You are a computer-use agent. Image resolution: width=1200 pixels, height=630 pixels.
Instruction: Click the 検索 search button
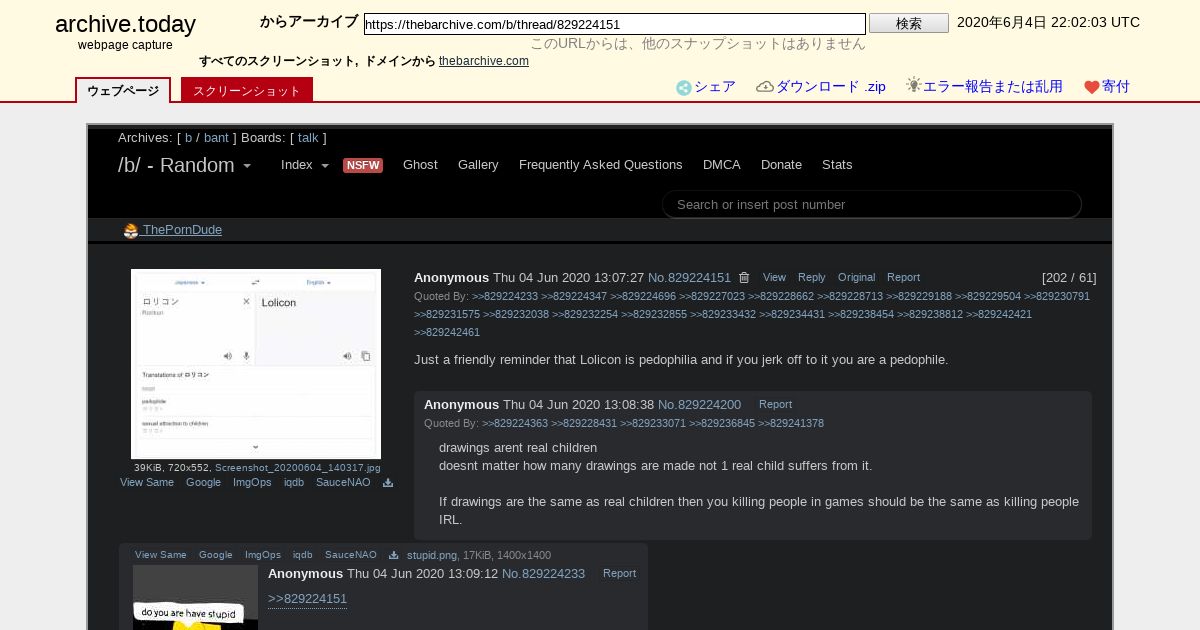click(909, 23)
